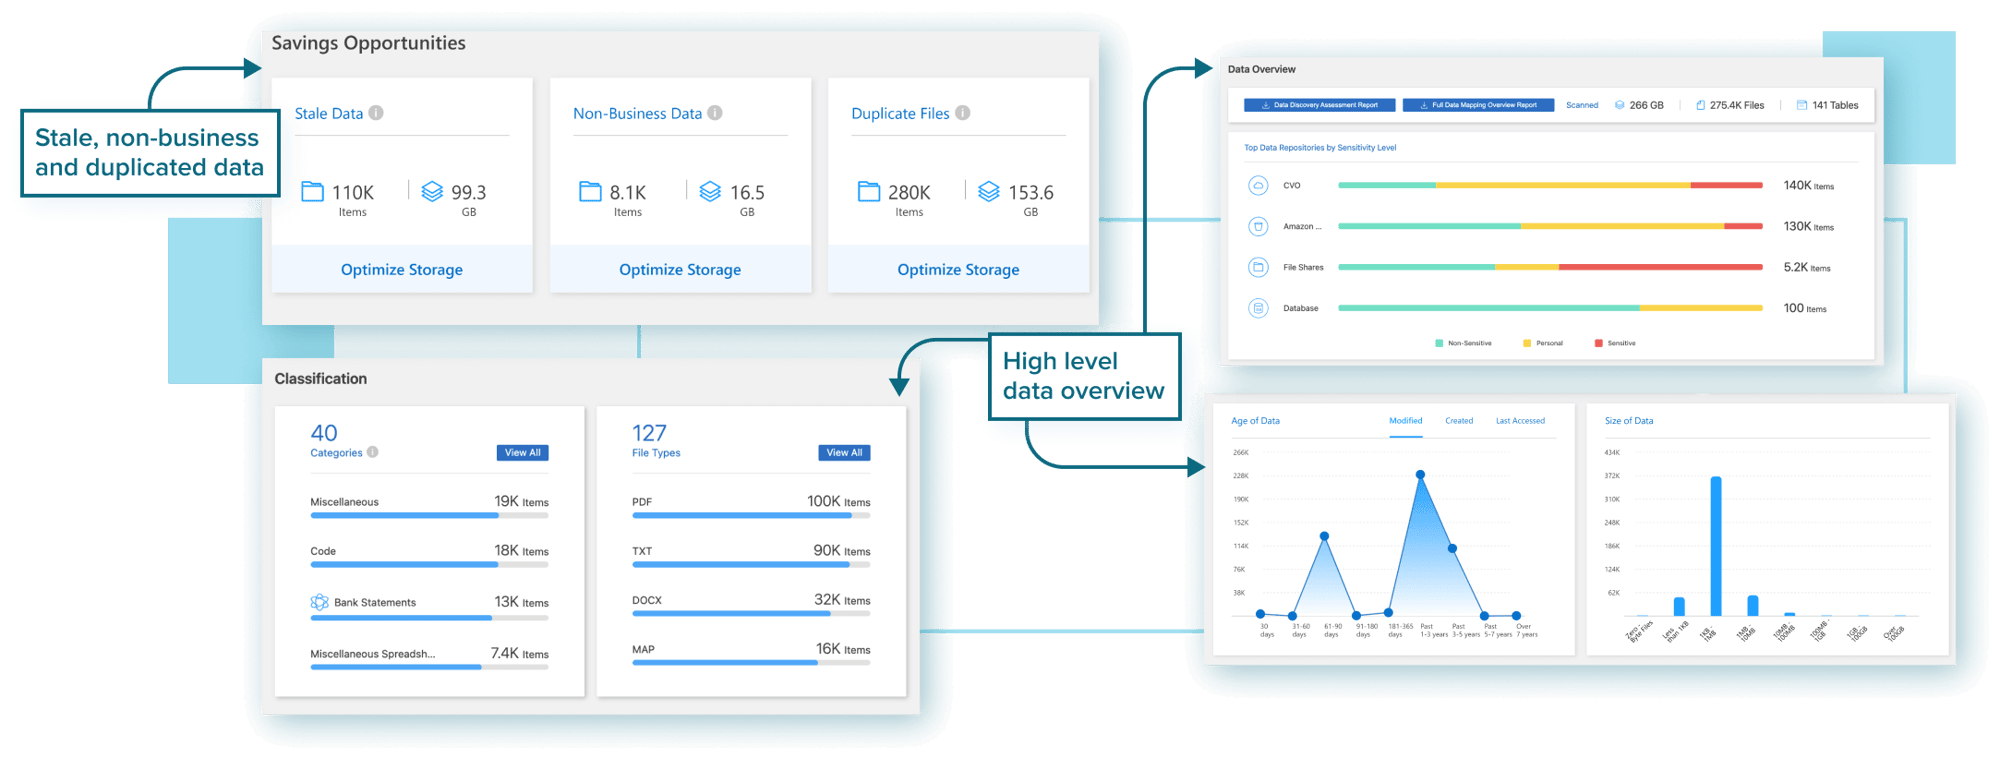The height and width of the screenshot is (758, 2000).
Task: Click the Categories info icon
Action: [x=373, y=452]
